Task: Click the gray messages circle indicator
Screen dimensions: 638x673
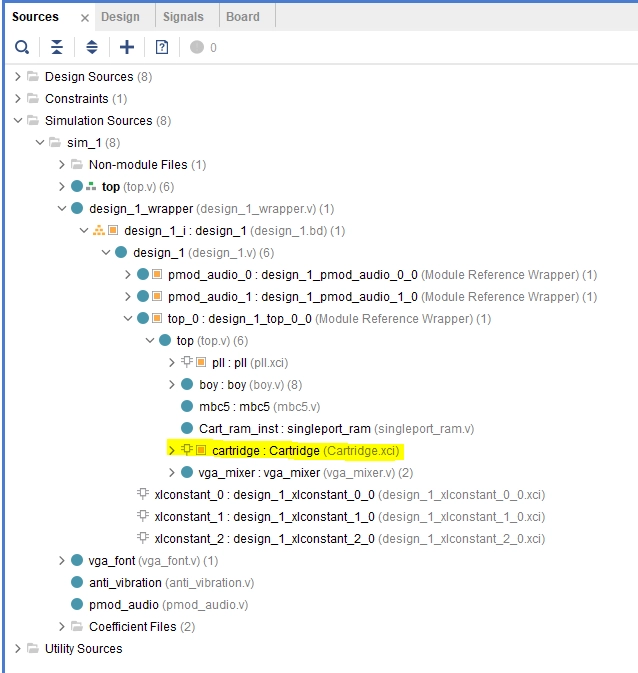Action: click(197, 47)
